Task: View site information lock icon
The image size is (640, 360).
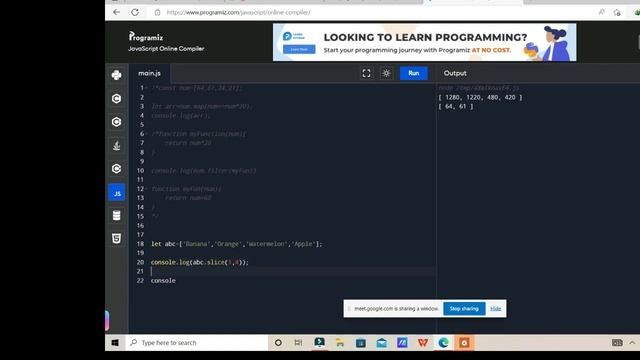Action: click(158, 13)
